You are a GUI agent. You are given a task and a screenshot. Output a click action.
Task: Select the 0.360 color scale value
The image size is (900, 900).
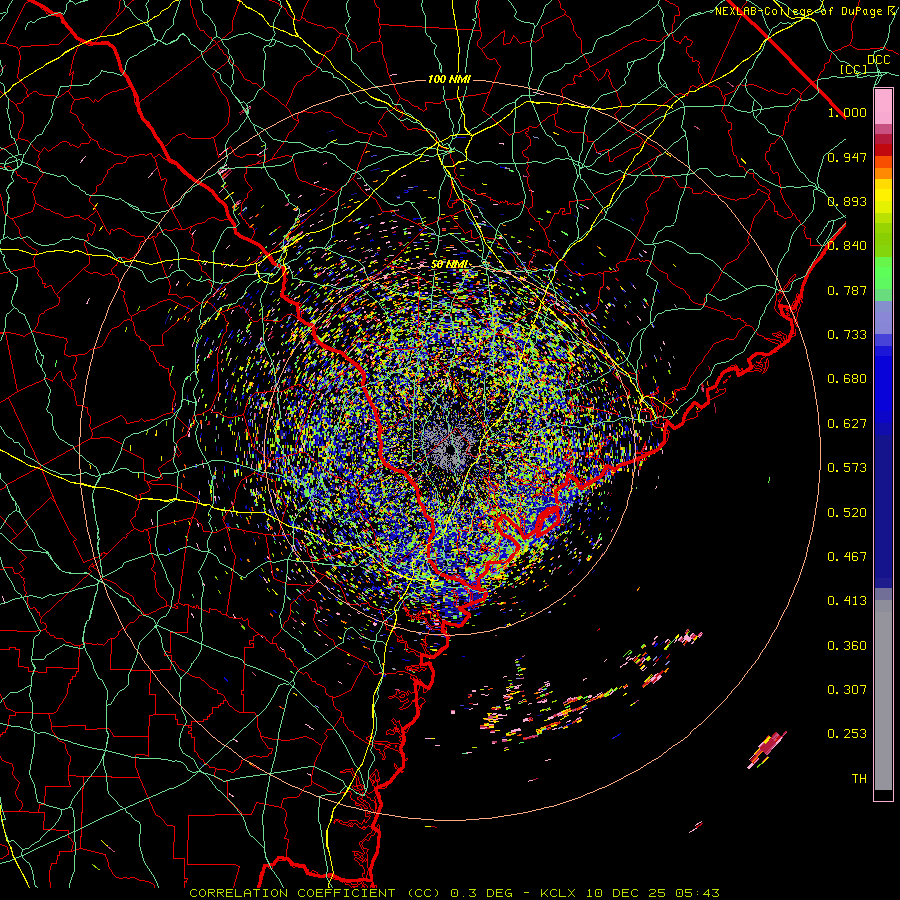(x=847, y=646)
